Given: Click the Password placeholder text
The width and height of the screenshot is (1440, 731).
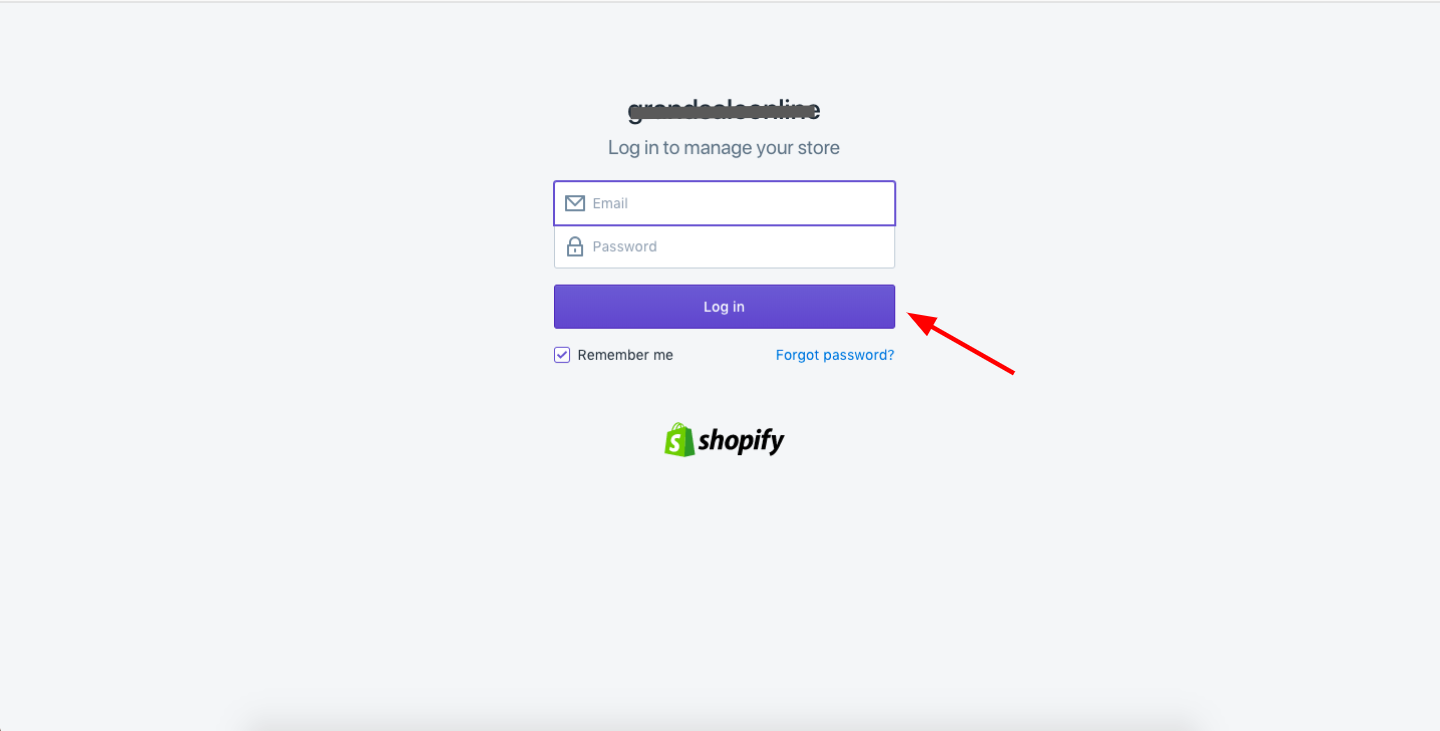Looking at the screenshot, I should 624,246.
